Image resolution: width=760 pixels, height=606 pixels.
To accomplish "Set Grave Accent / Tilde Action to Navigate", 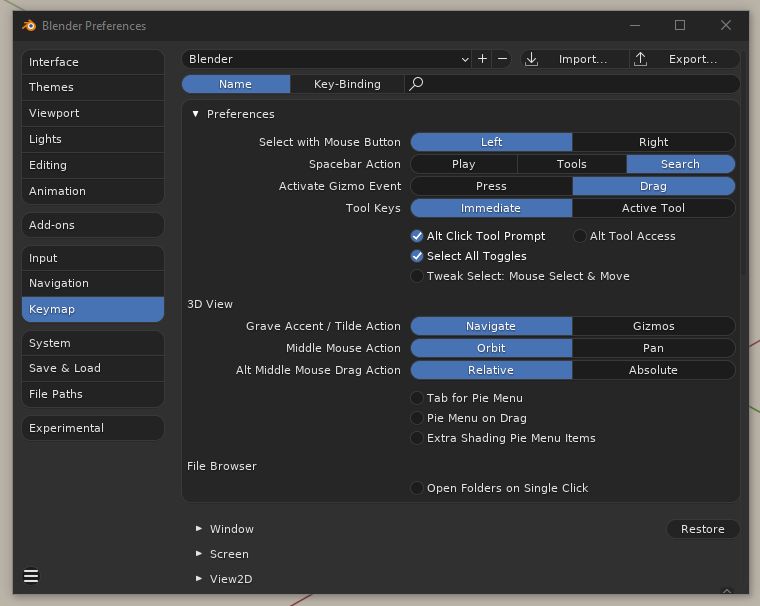I will 491,326.
